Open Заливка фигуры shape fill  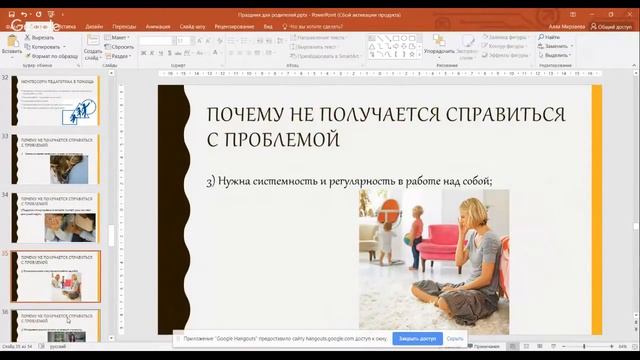tap(505, 37)
